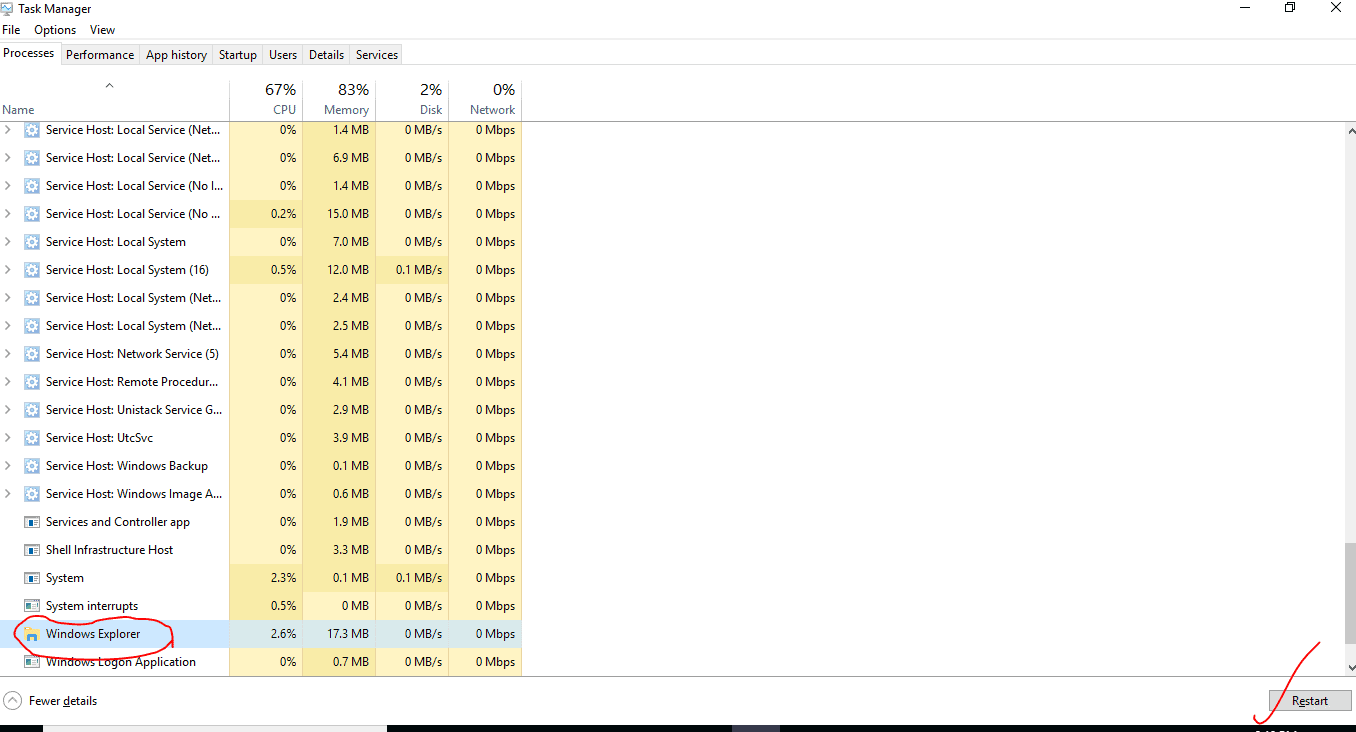The image size is (1356, 732).
Task: Click the System interrupts process icon
Action: coord(31,606)
